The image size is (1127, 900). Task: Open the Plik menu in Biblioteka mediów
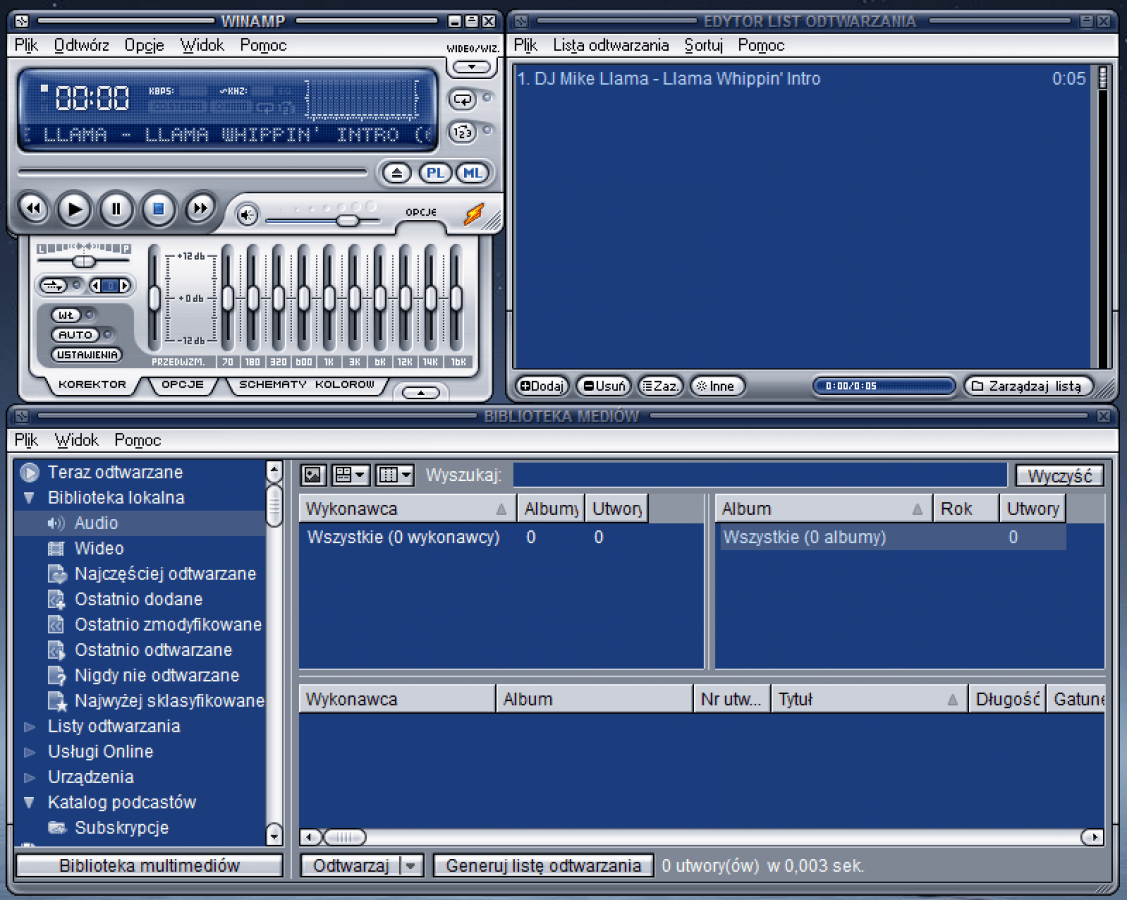26,440
